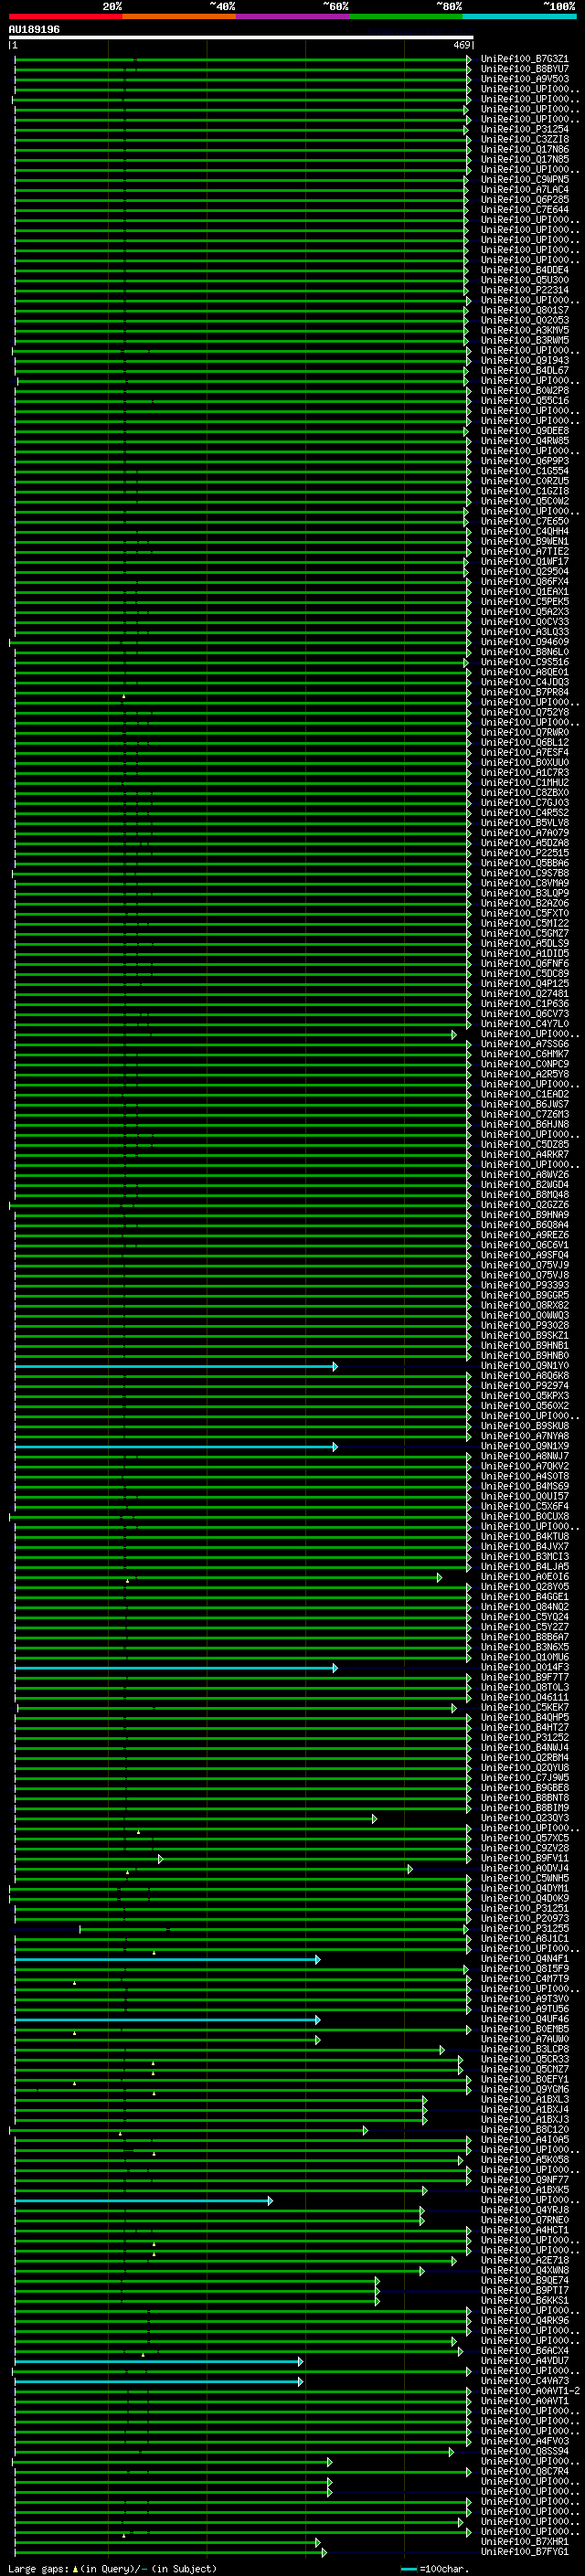Select the UniRef100_P31255 label

525,1928
